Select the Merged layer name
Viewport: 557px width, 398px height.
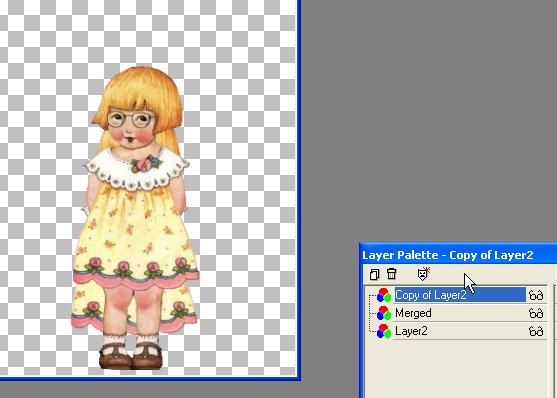pos(413,313)
